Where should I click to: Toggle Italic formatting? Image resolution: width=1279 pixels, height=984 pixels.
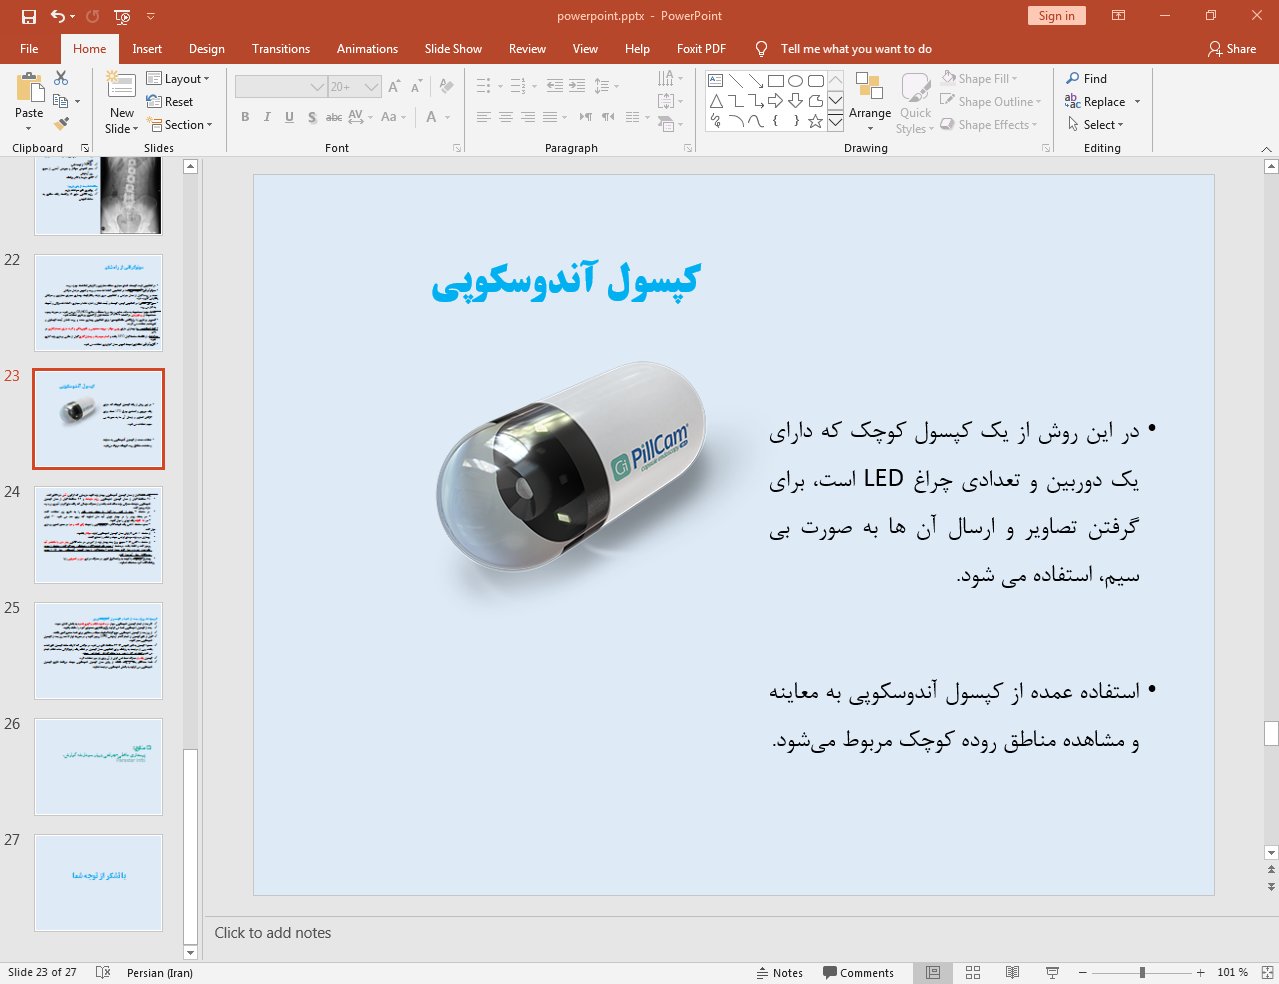coord(267,117)
